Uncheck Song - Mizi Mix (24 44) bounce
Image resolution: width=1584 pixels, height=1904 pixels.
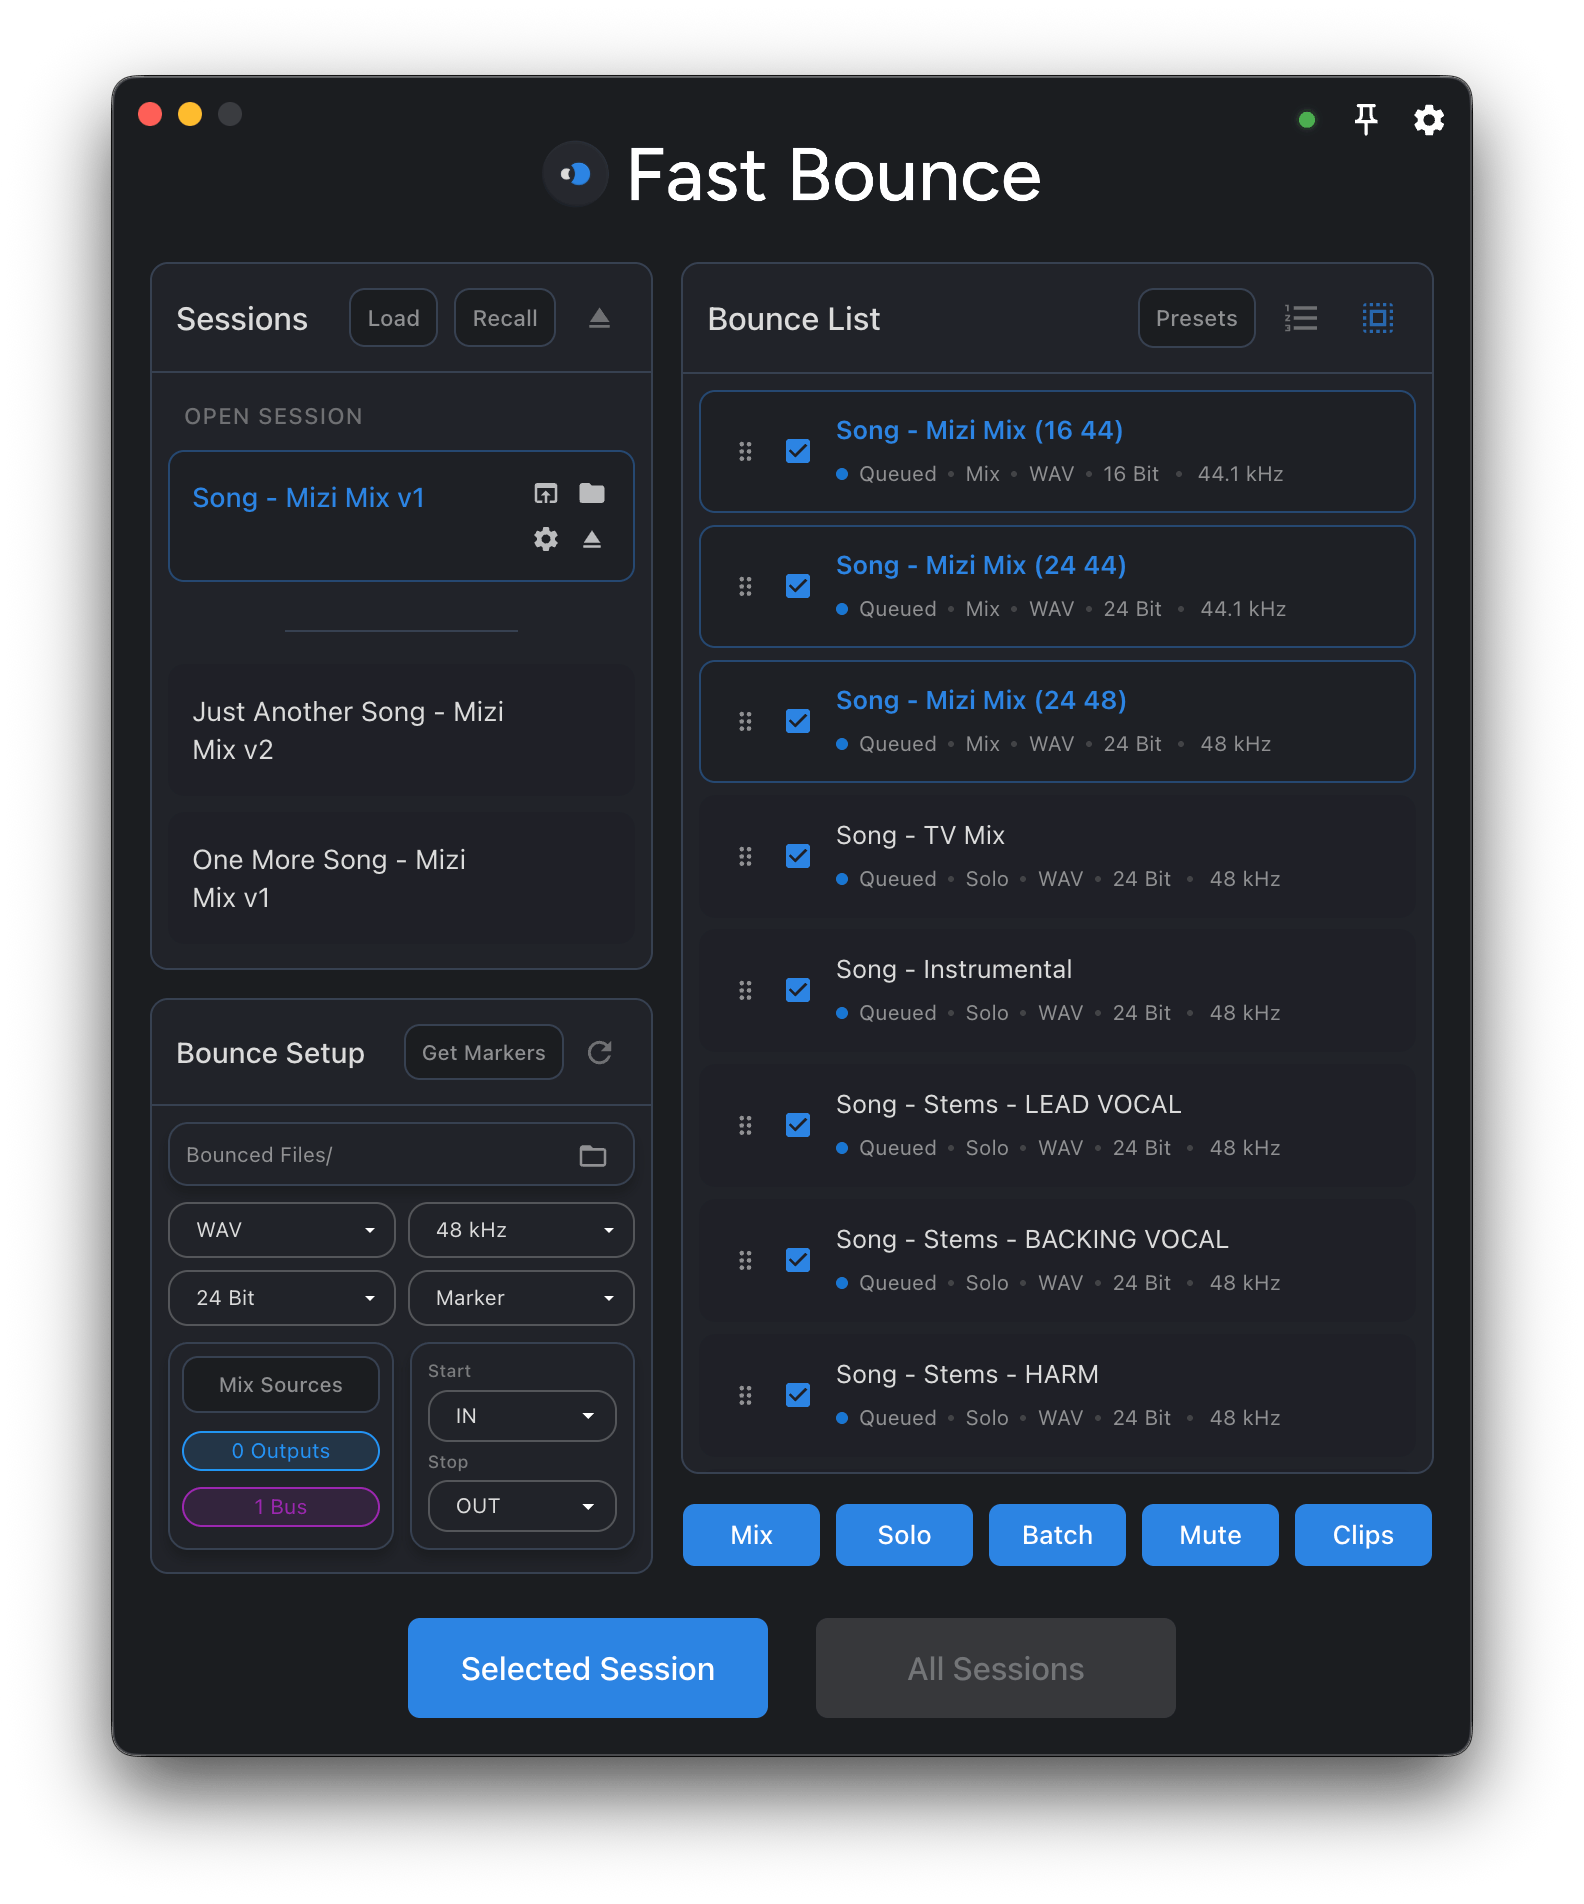pyautogui.click(x=798, y=586)
